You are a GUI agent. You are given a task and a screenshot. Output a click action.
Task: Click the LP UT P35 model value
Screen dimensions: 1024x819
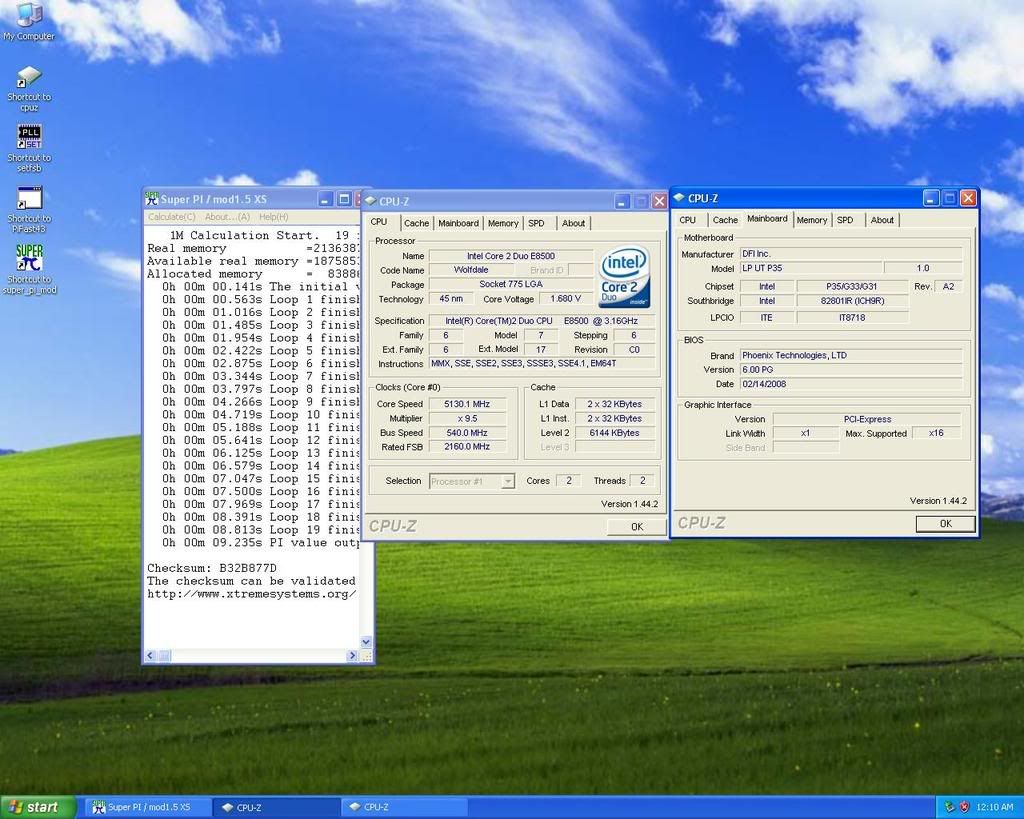point(811,268)
